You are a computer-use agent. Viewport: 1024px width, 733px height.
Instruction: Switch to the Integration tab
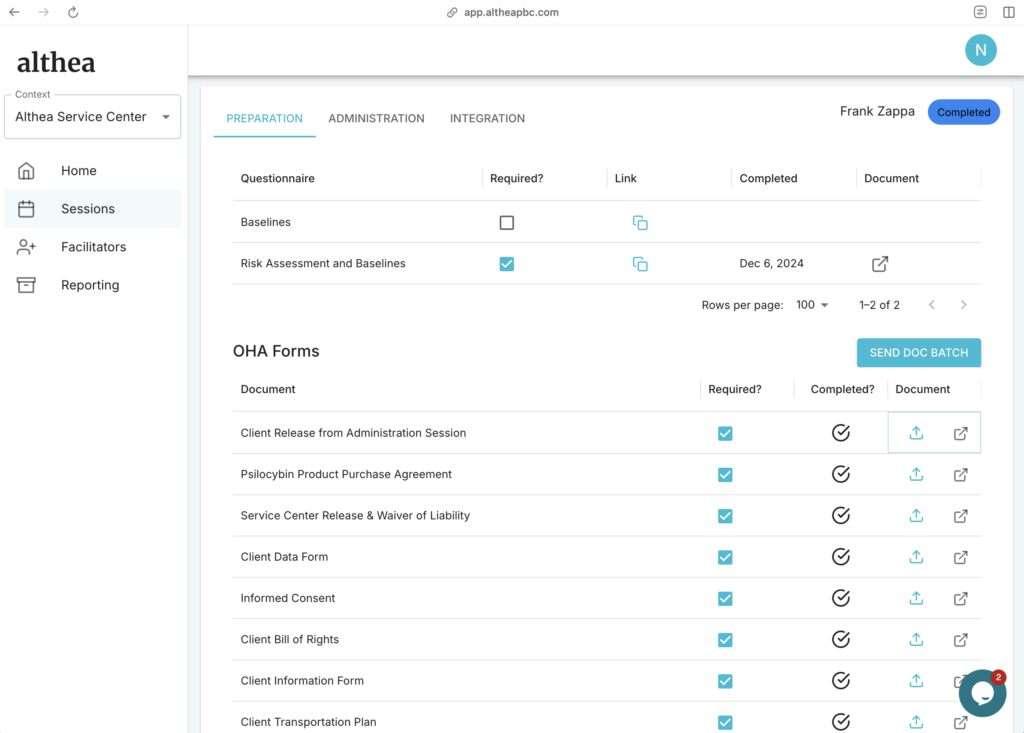point(487,118)
